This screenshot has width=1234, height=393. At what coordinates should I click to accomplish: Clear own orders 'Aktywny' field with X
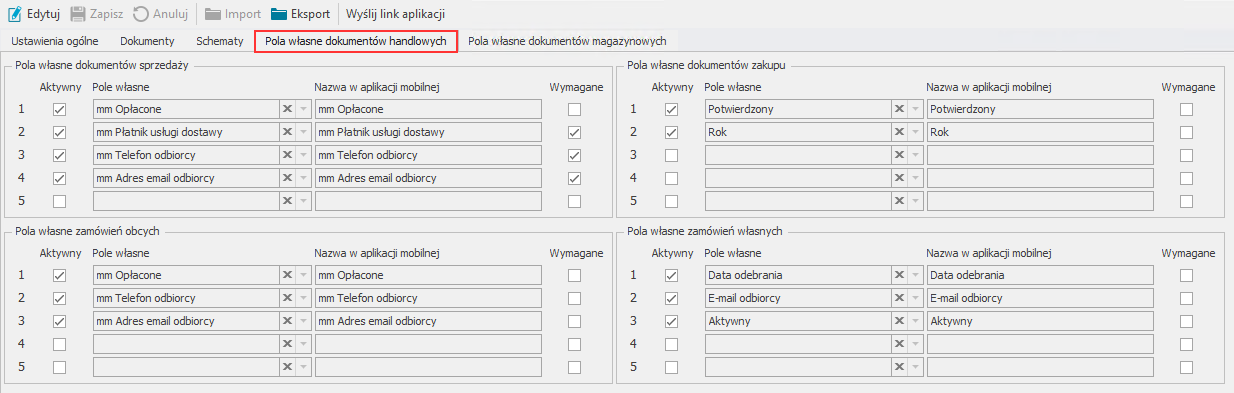[x=899, y=321]
